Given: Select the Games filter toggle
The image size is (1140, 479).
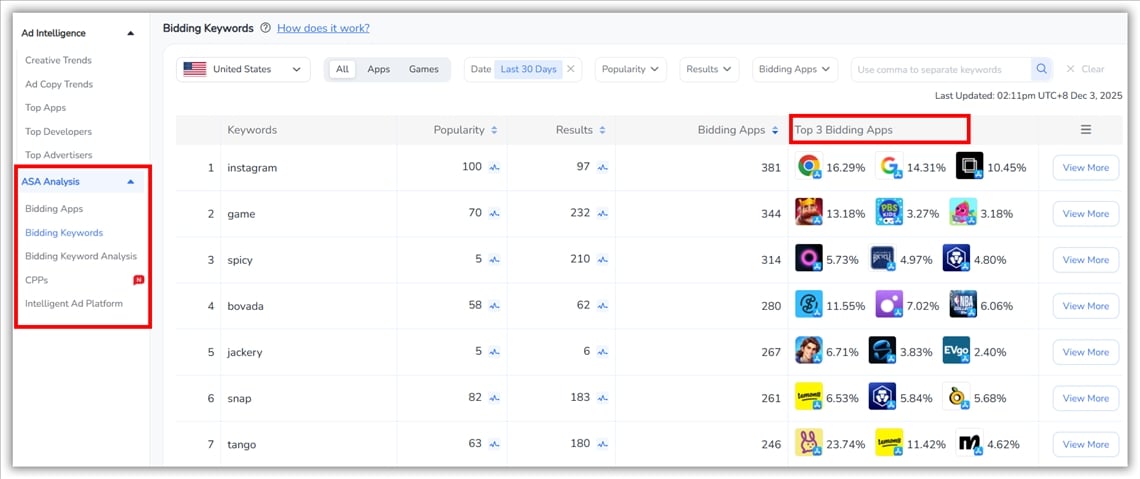Looking at the screenshot, I should (423, 69).
